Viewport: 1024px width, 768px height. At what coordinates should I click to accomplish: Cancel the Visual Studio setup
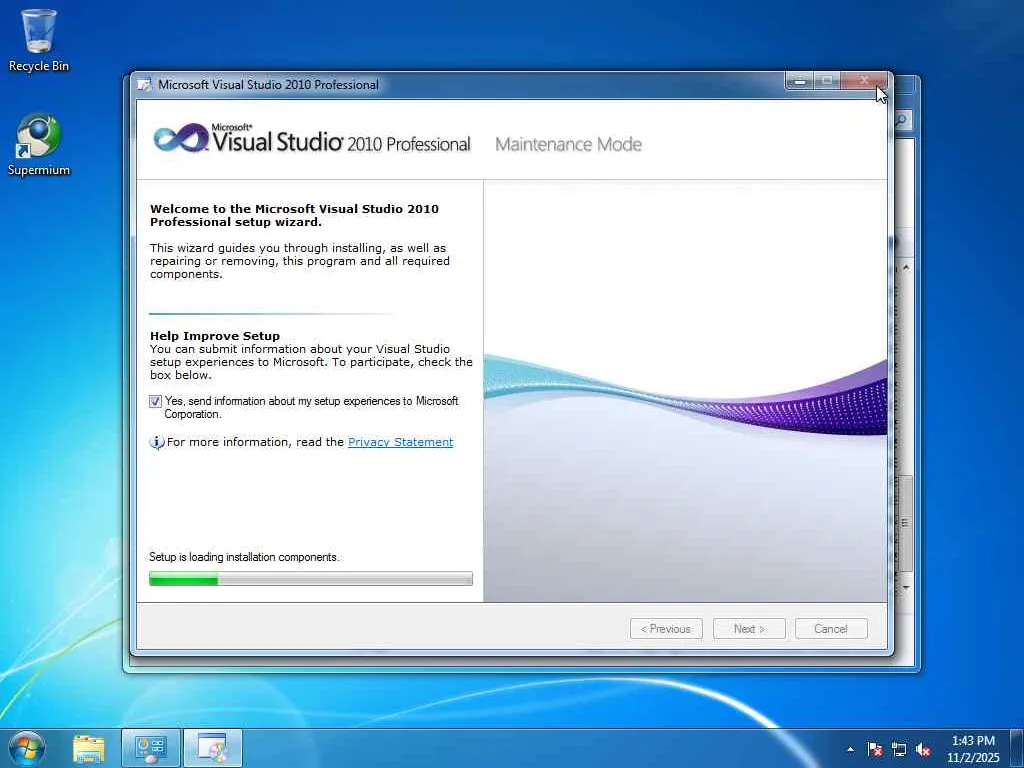point(831,629)
